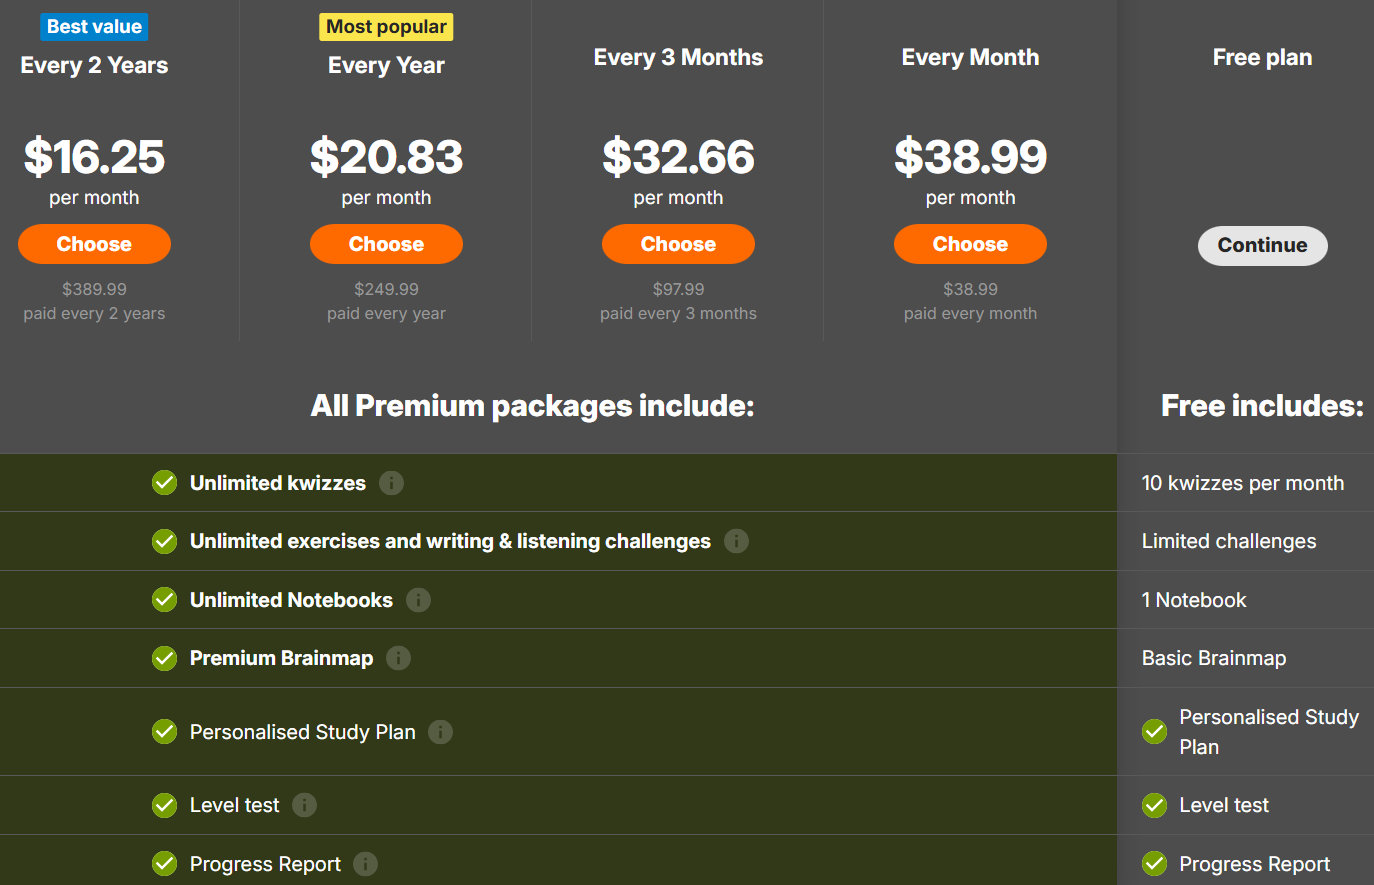1374x885 pixels.
Task: Continue with the Free plan
Action: [x=1262, y=246]
